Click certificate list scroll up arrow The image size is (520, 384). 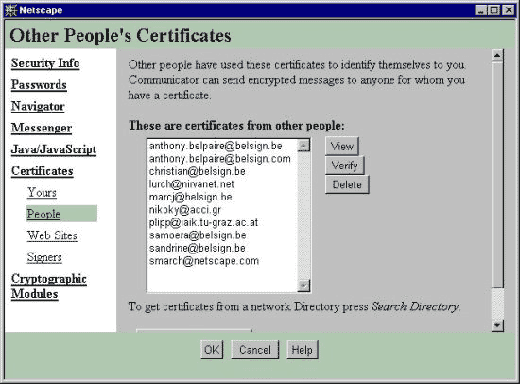pos(304,146)
